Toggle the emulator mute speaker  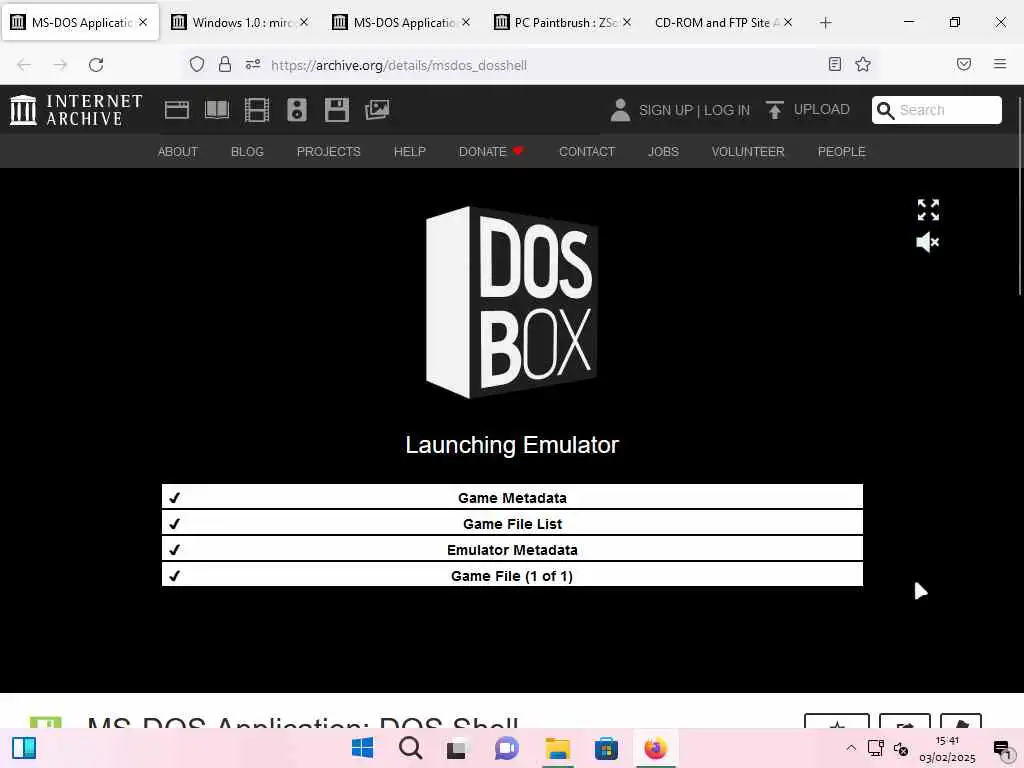[x=927, y=242]
